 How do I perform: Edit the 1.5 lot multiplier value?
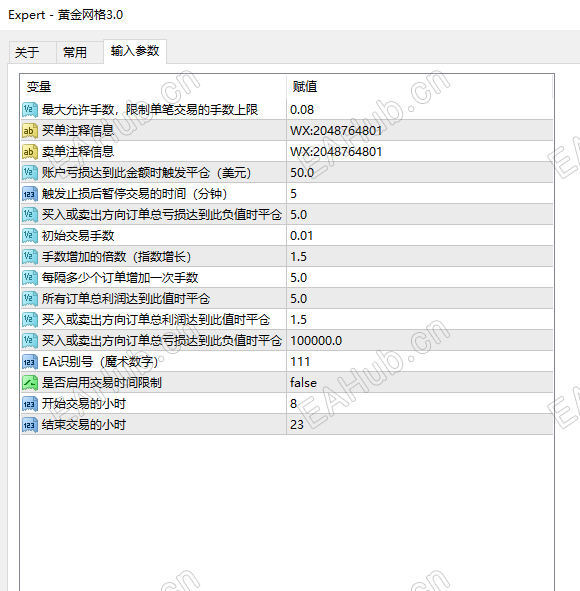tap(419, 257)
